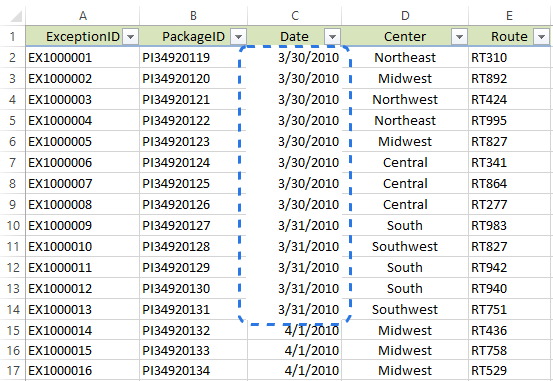Select cell PI34920130
The height and width of the screenshot is (381, 553).
point(193,288)
